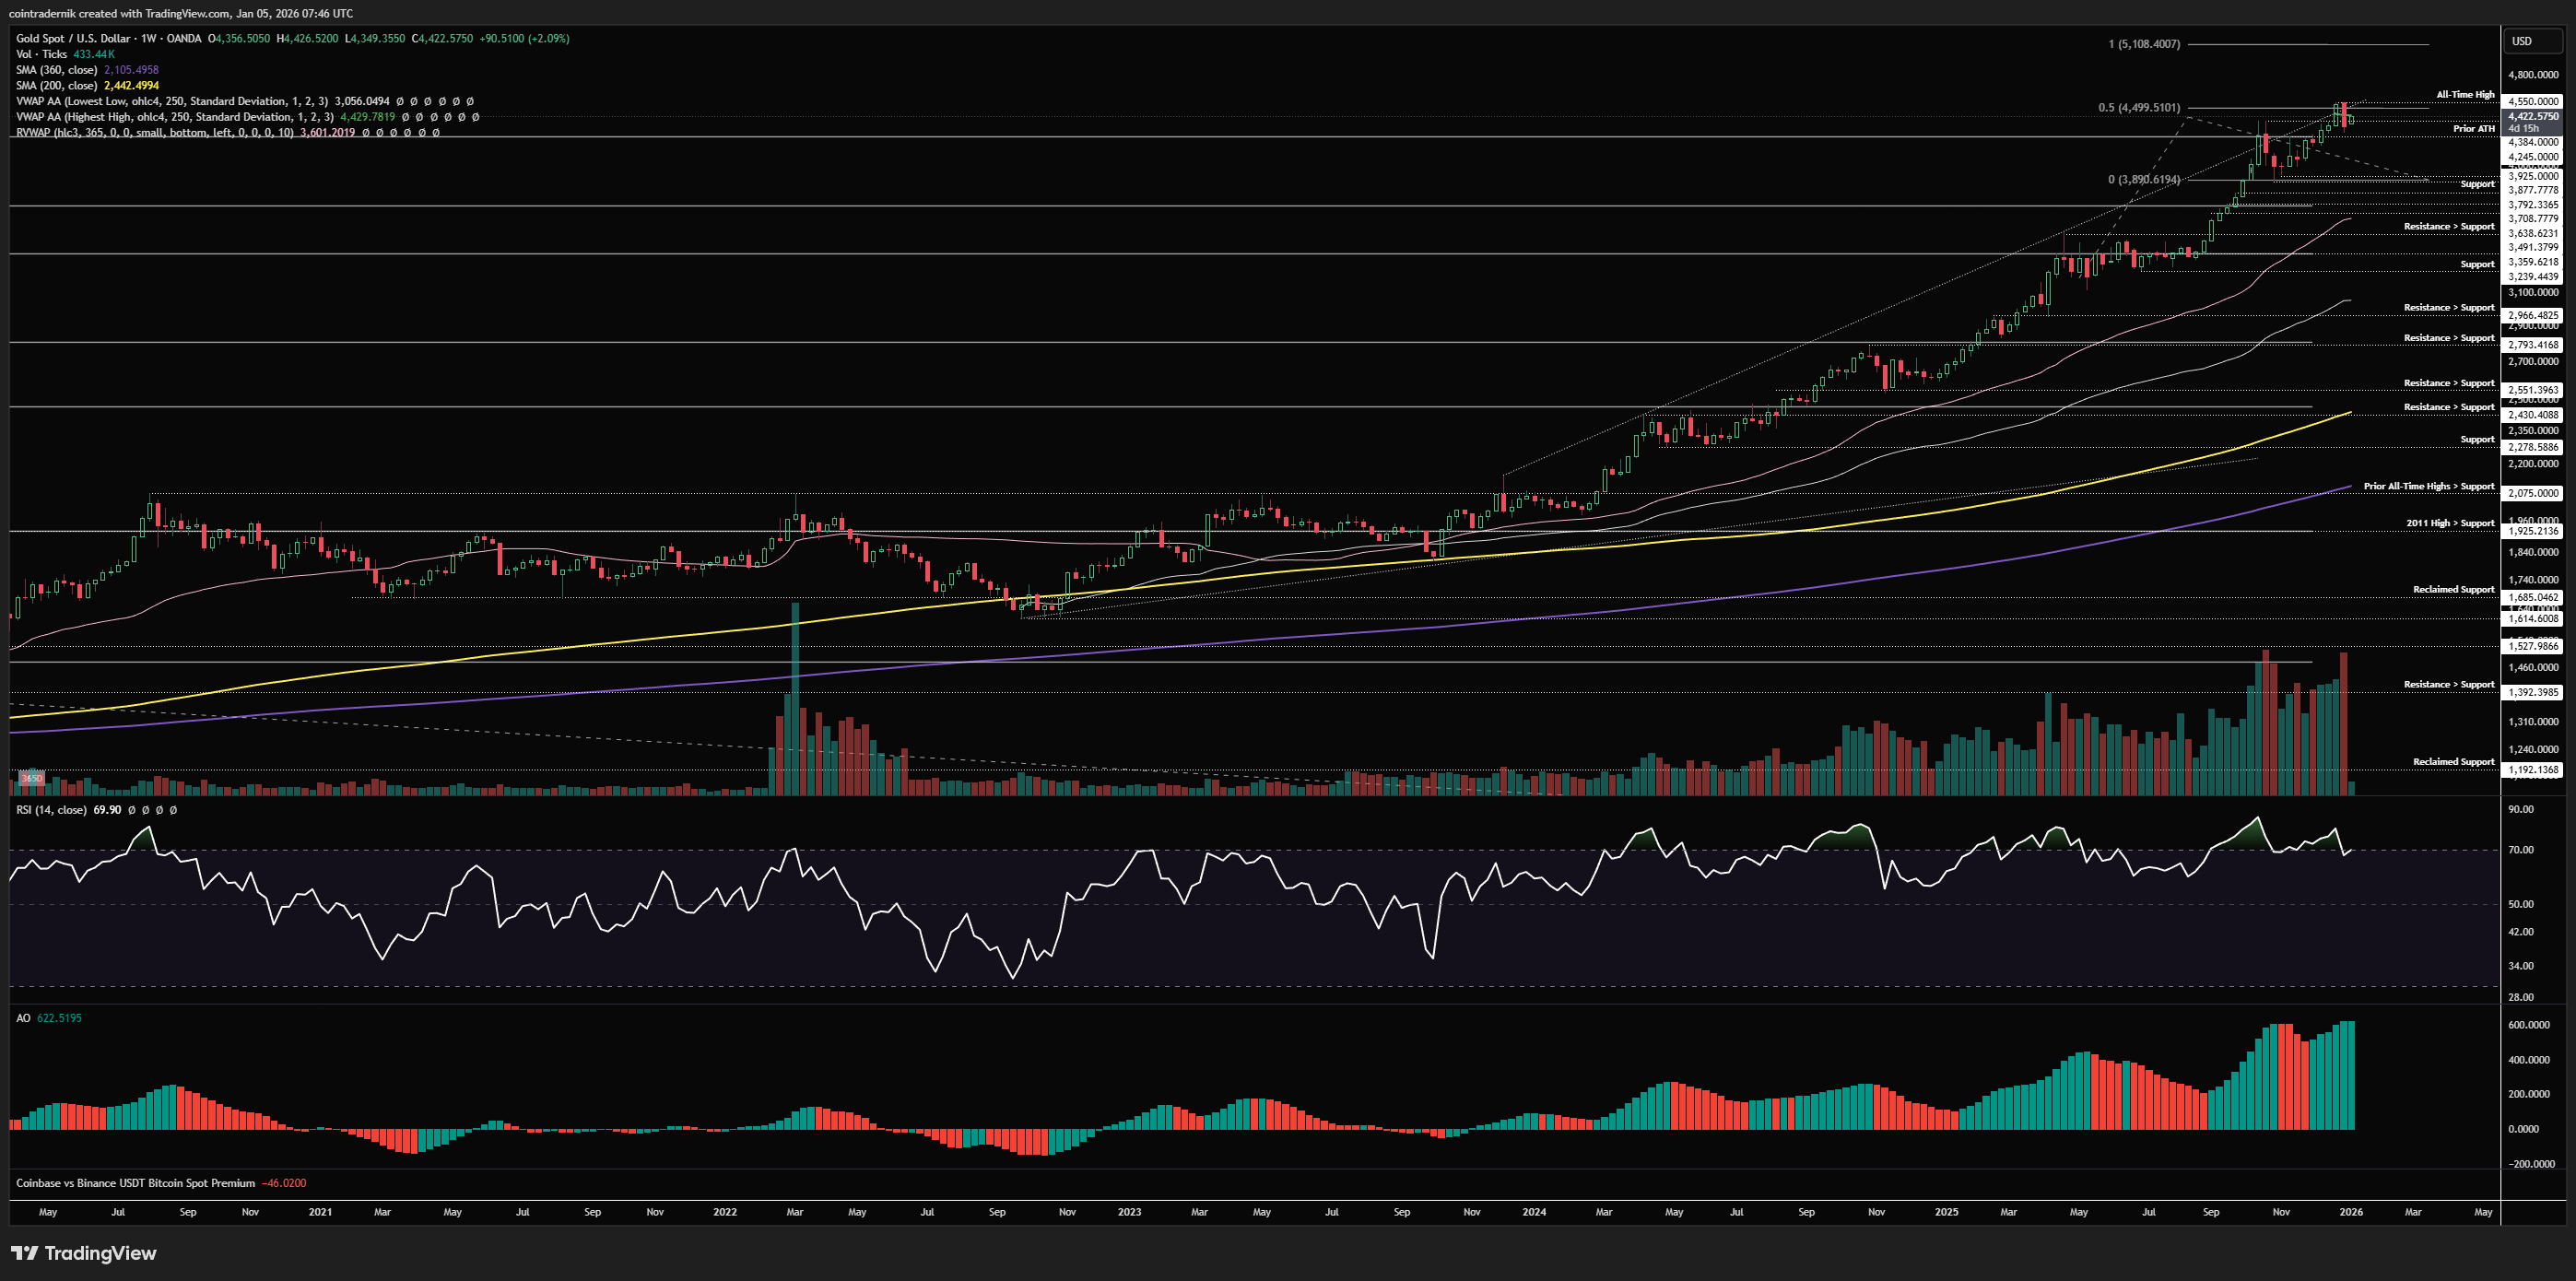
Task: Click the 2011 High > Support label
Action: [2449, 523]
